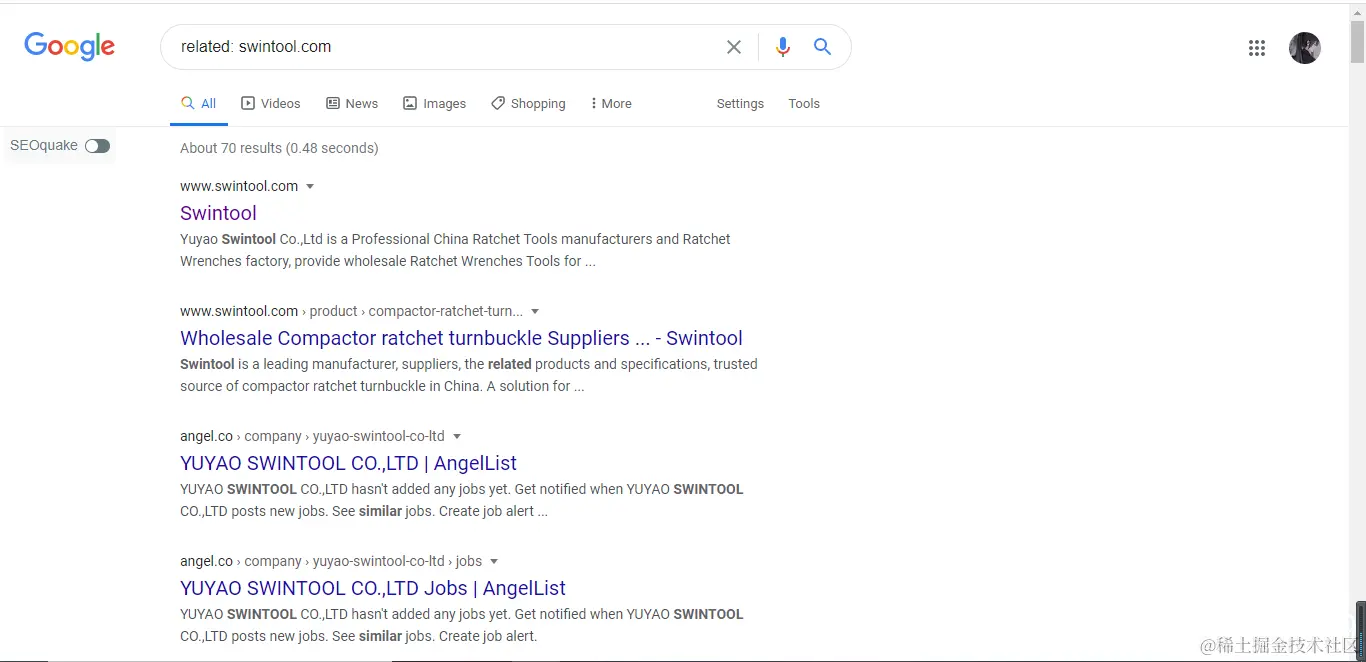Open Google apps grid
The image size is (1366, 662).
click(1257, 48)
